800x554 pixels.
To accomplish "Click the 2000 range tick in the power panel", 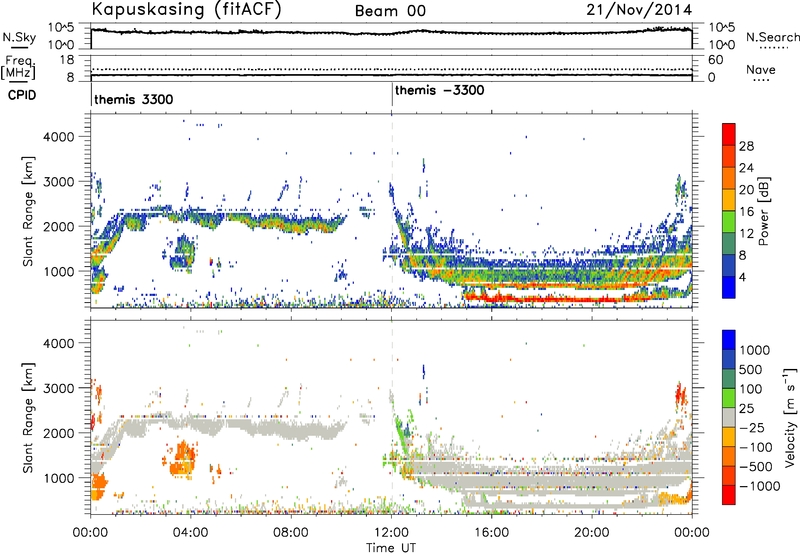I will point(58,226).
